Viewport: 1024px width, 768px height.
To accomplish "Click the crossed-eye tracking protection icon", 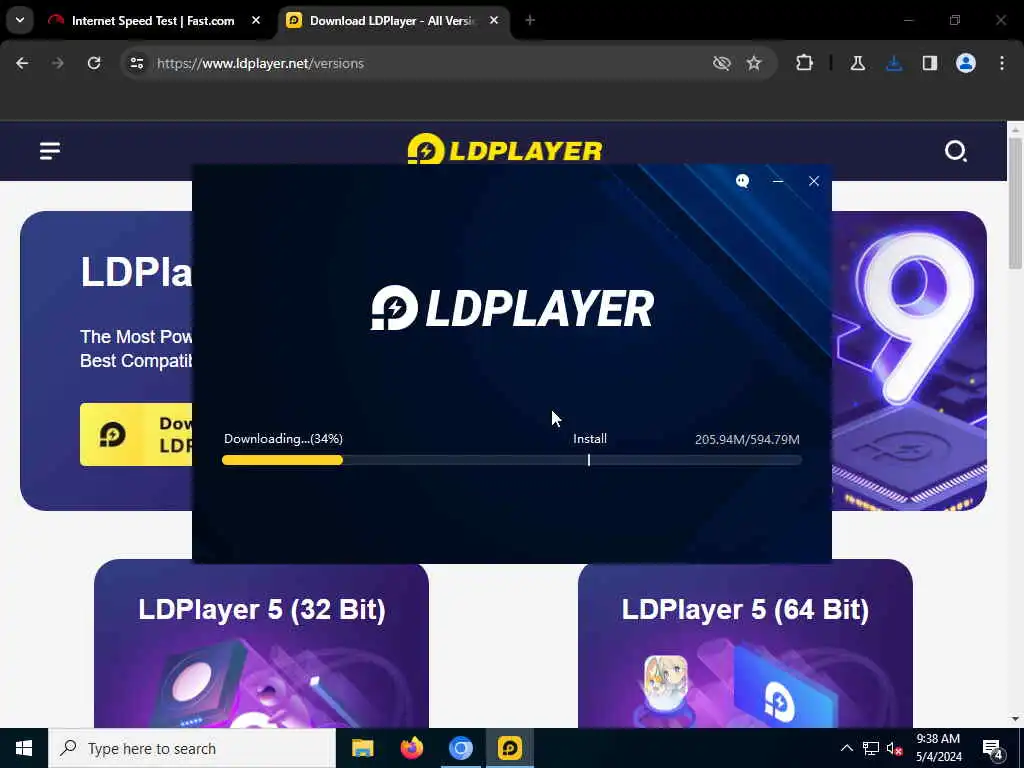I will pos(722,63).
